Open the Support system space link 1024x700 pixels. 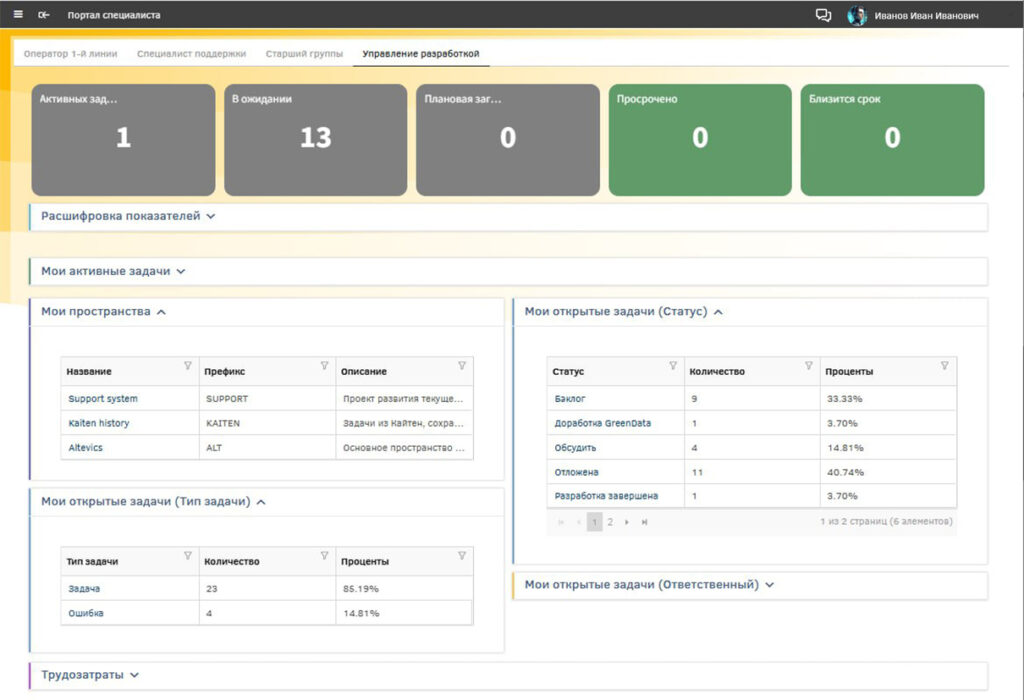[x=102, y=399]
